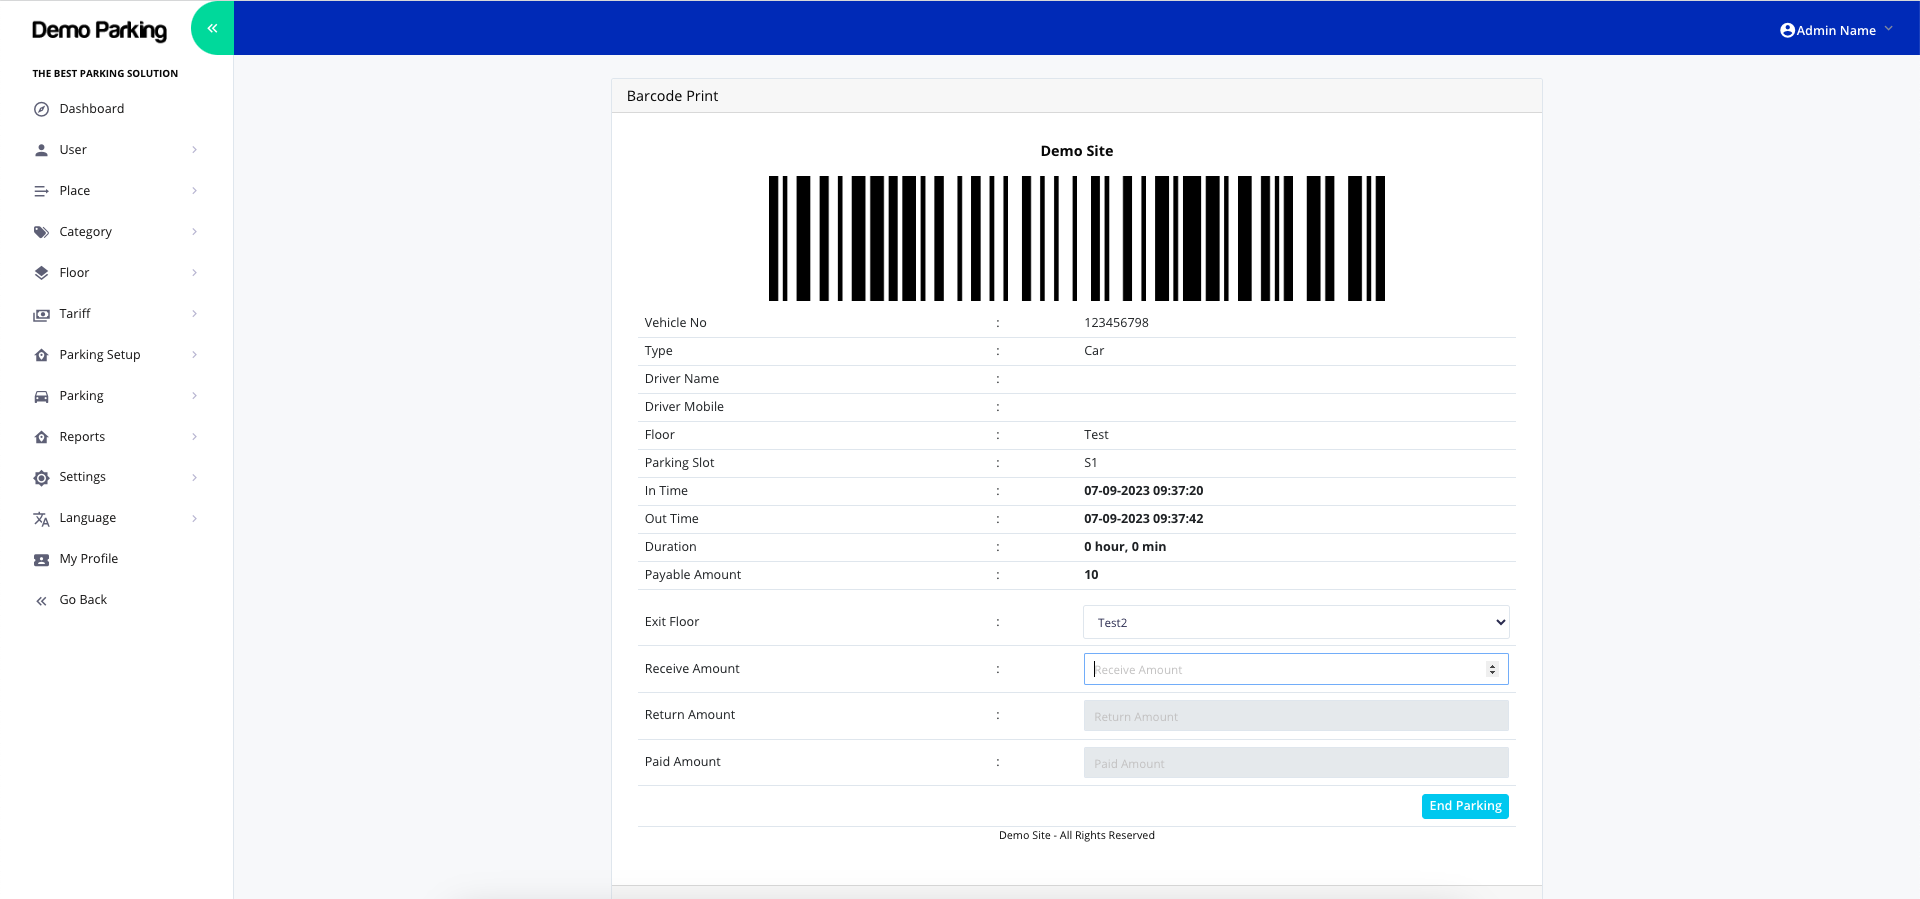1920x899 pixels.
Task: Focus the Receive Amount input field
Action: tap(1284, 669)
